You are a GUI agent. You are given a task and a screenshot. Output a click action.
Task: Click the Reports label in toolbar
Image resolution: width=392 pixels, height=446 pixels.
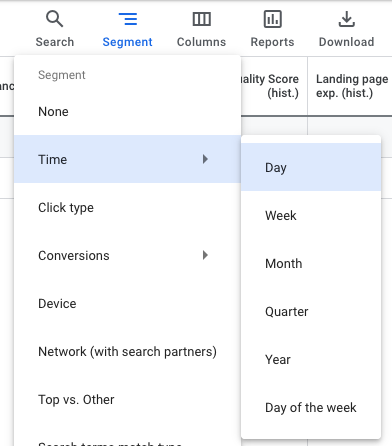tap(272, 42)
